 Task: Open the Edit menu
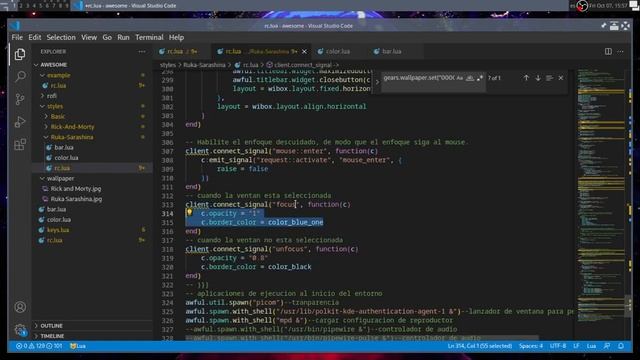(x=35, y=37)
